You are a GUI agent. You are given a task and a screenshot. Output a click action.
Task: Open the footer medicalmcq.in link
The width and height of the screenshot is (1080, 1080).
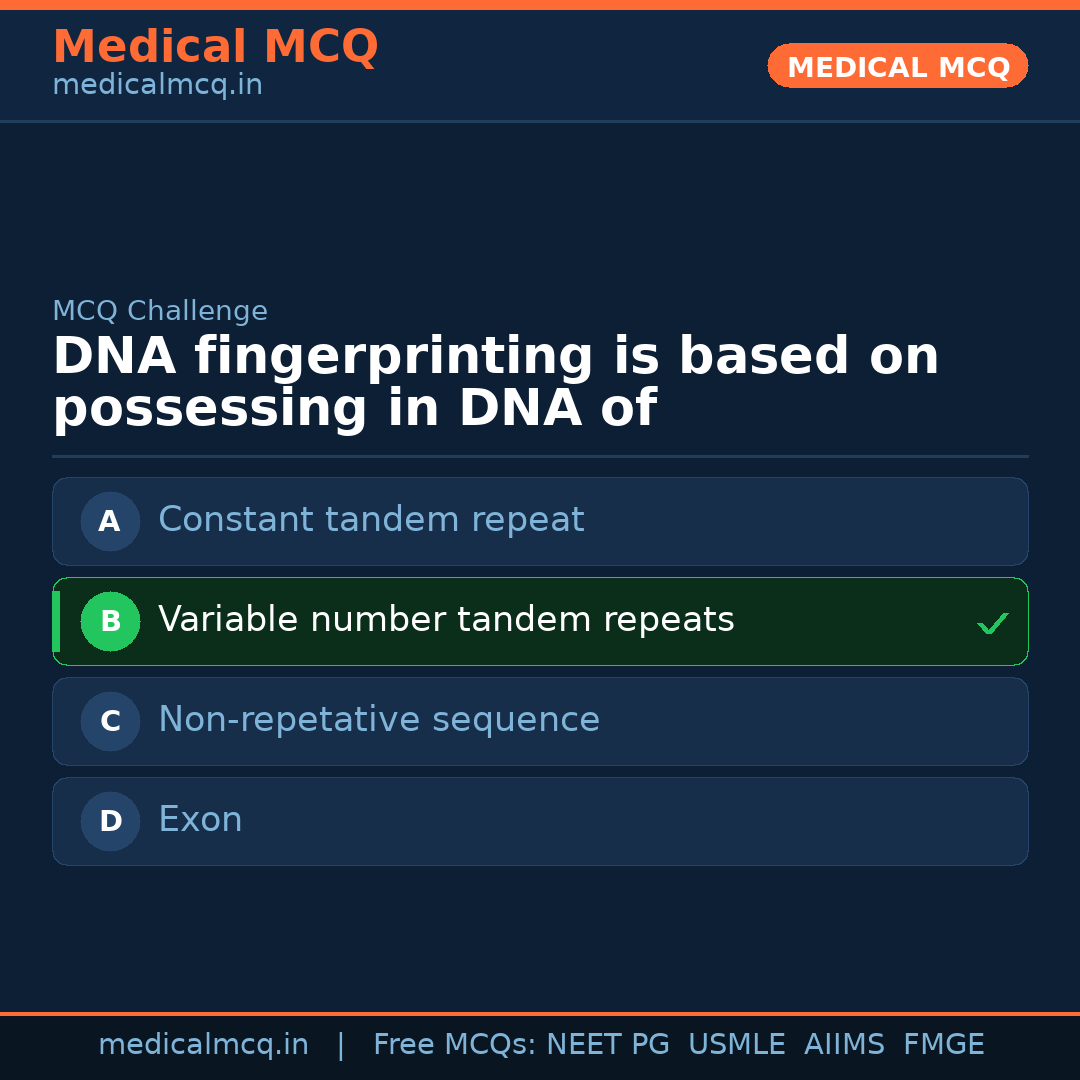203,1045
